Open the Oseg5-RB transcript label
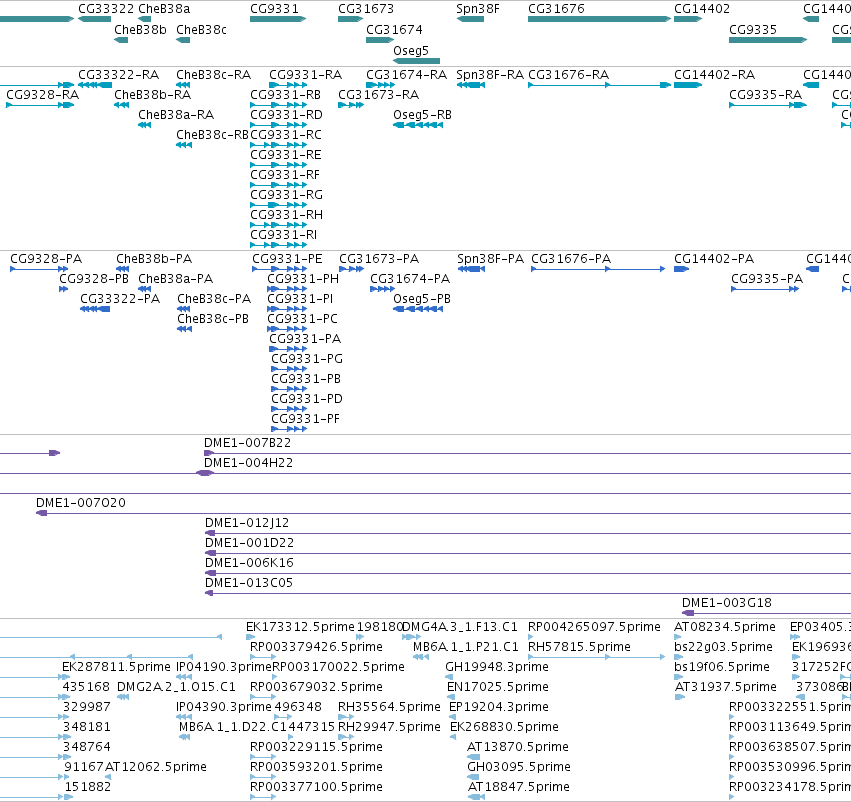851x802 pixels. [x=422, y=114]
